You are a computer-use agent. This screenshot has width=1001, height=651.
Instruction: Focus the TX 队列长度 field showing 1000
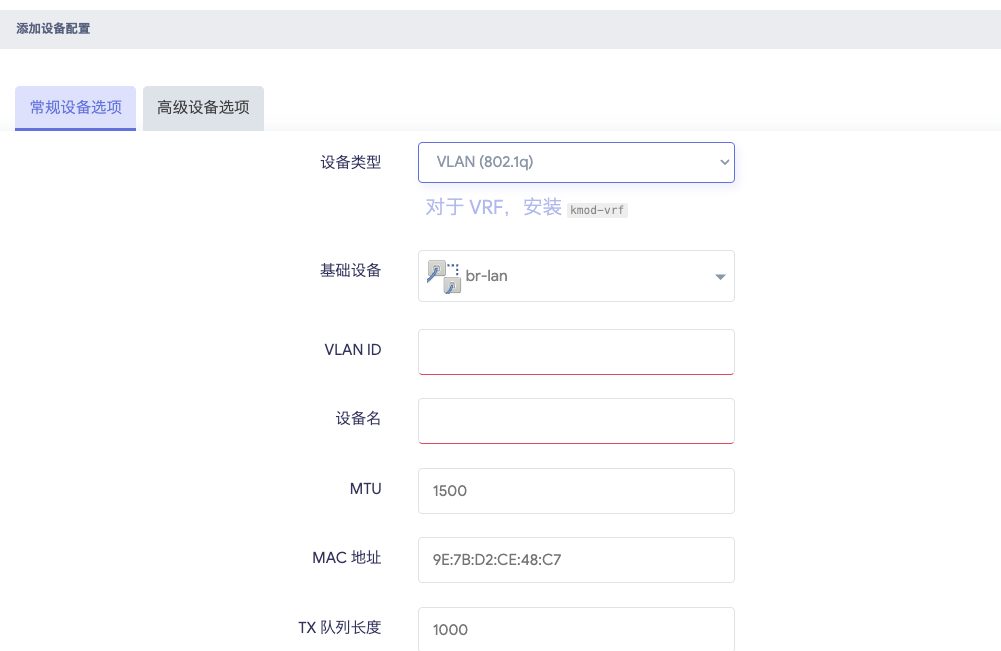pyautogui.click(x=576, y=629)
